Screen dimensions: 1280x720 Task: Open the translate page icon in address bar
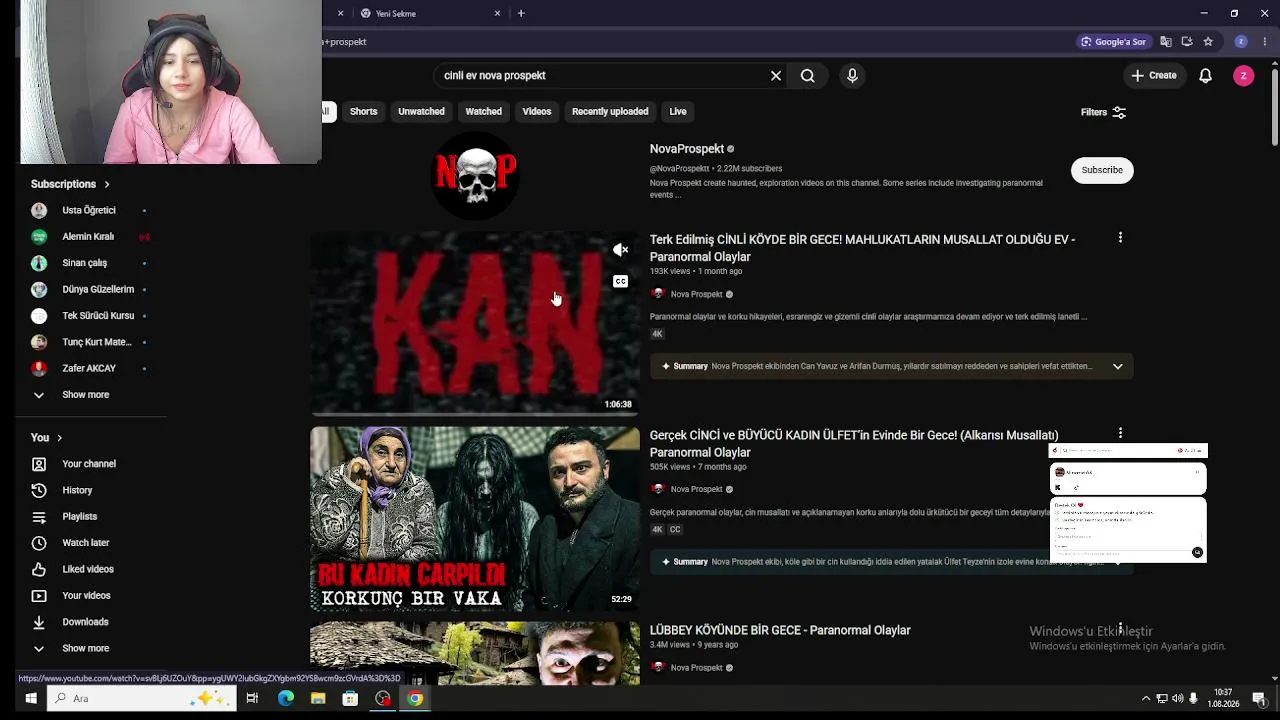[1166, 42]
